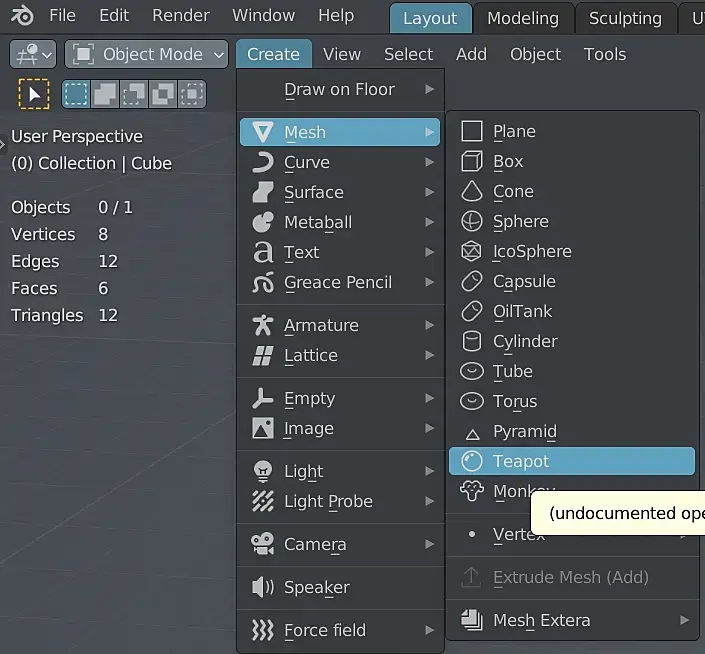Open the editor type selector
705x654 pixels.
[33, 54]
